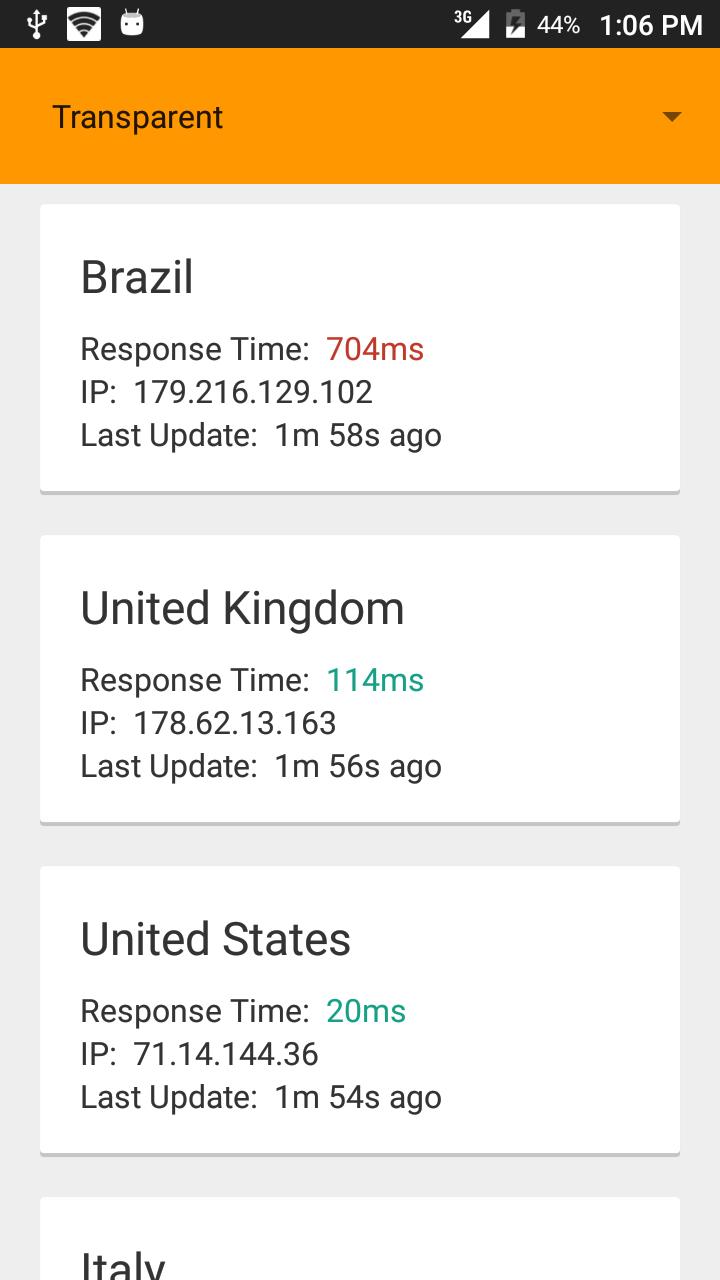
Task: Open the Italy proxy card
Action: 360,1238
